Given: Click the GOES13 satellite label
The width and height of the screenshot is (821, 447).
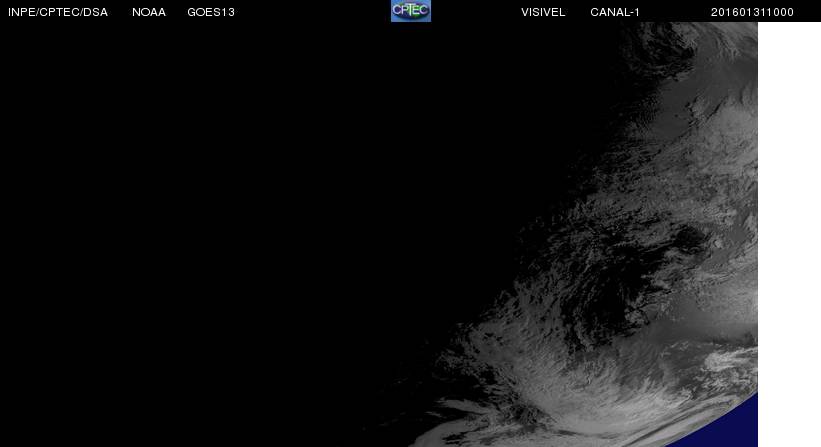Looking at the screenshot, I should pos(211,12).
